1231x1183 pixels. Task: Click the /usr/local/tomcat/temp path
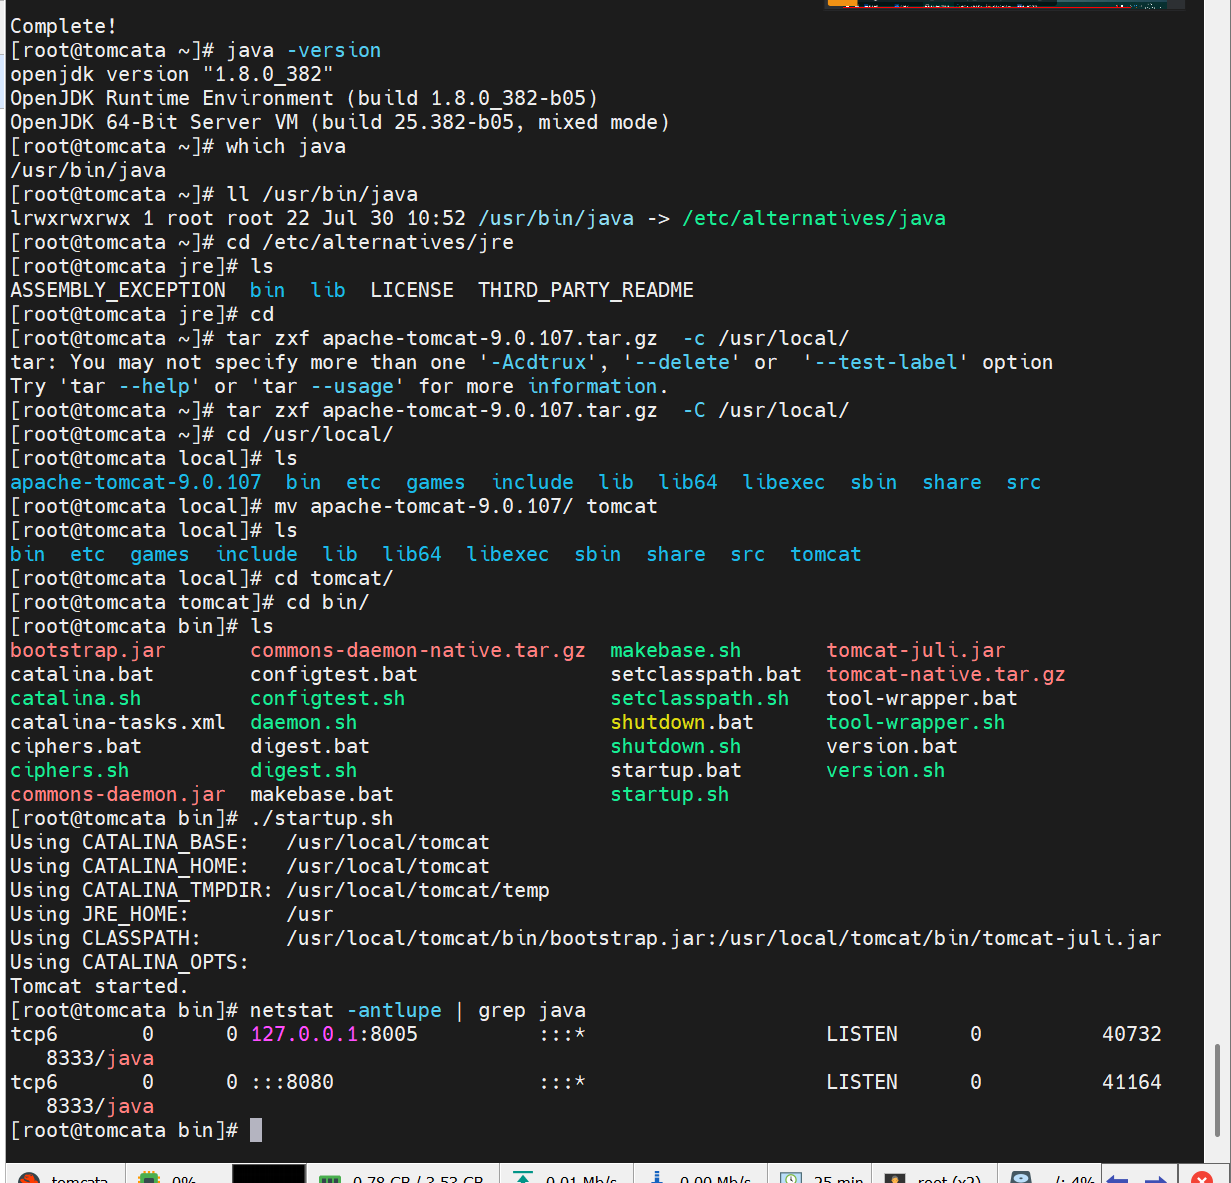pyautogui.click(x=418, y=890)
